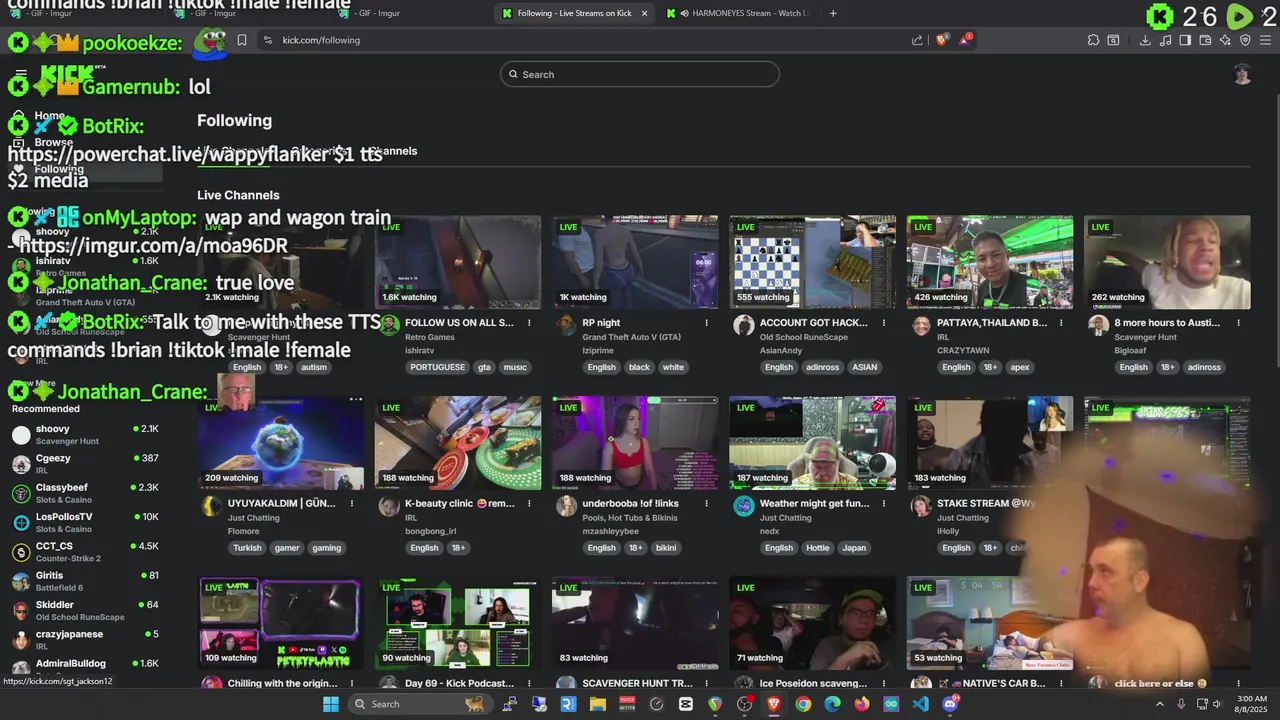Open options for FOLLOW US ON ALL S... stream
The height and width of the screenshot is (720, 1280).
529,323
